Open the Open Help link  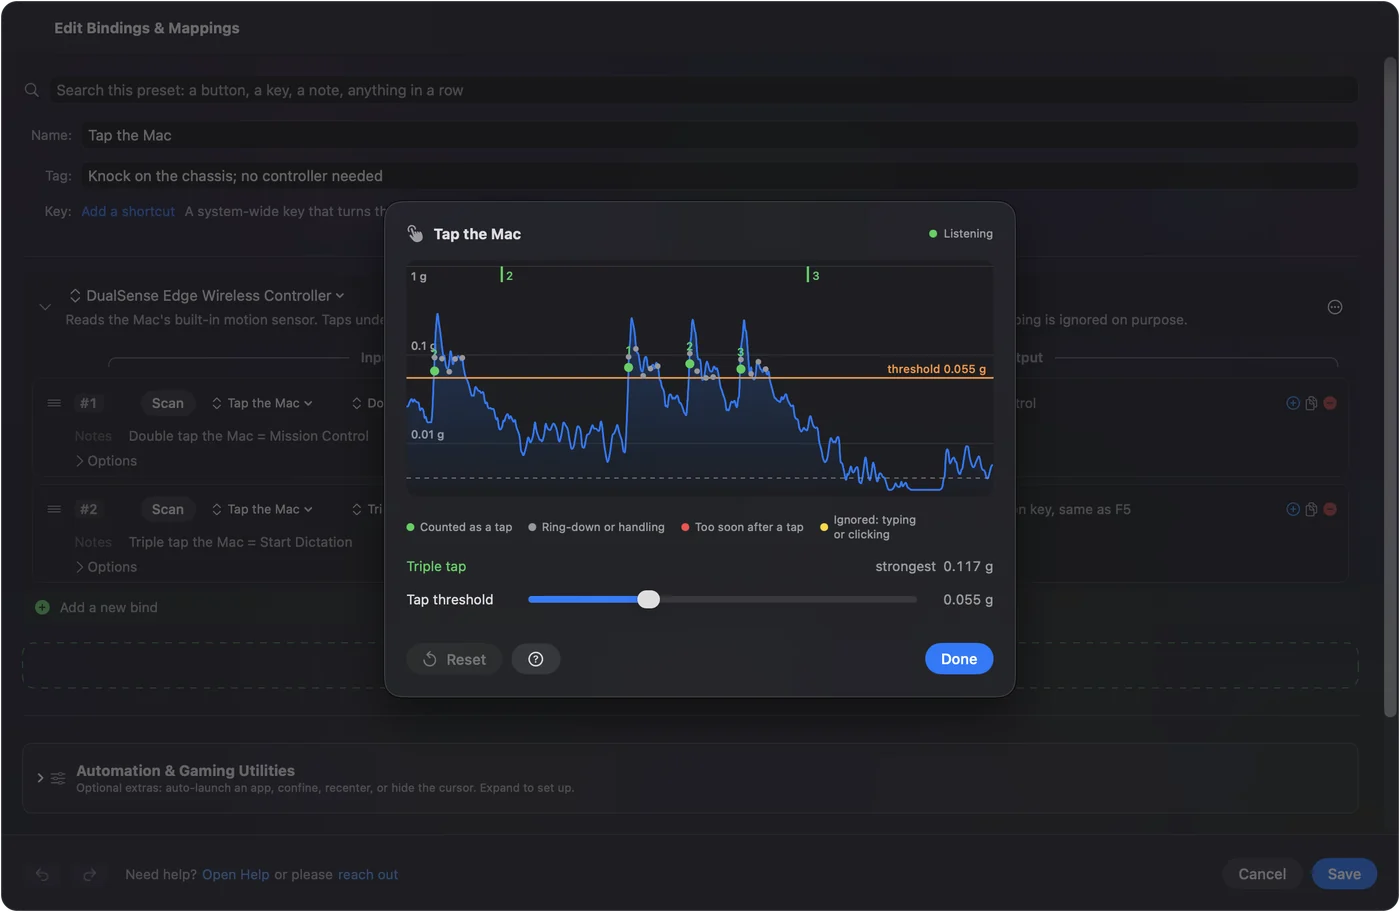tap(236, 874)
